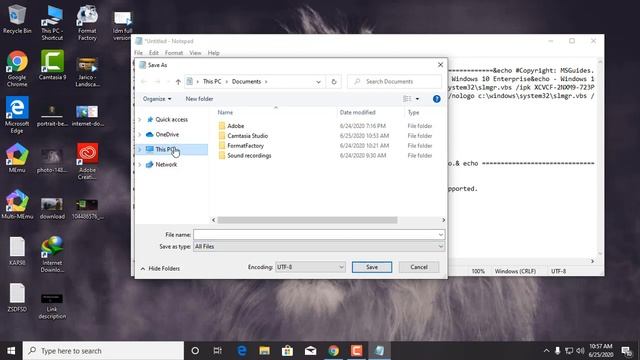Open the Notepad Format menu
The image size is (640, 360).
click(174, 53)
